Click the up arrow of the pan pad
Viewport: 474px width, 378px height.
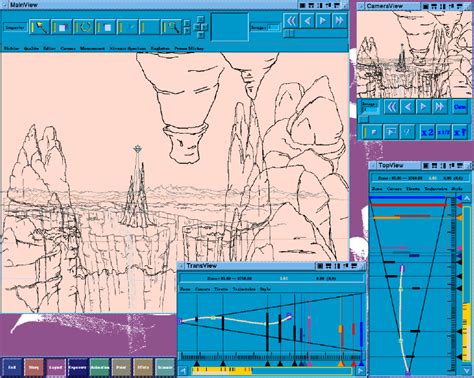200,19
